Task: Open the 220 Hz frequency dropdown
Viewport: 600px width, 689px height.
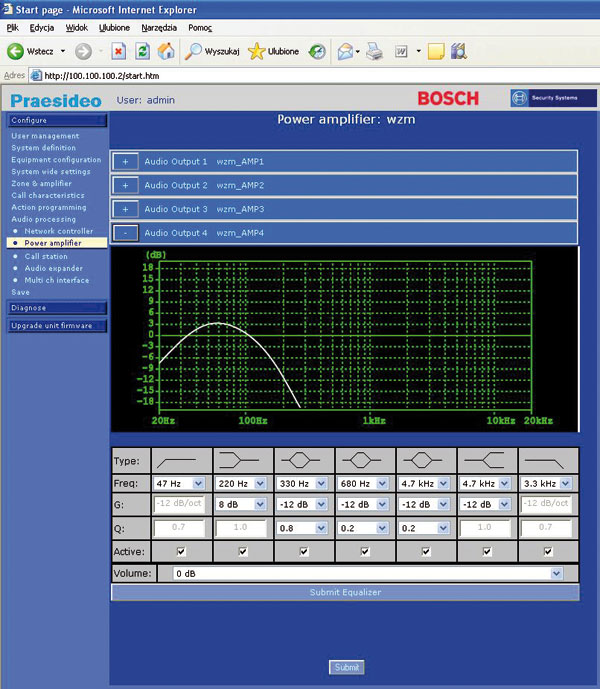Action: (x=260, y=484)
